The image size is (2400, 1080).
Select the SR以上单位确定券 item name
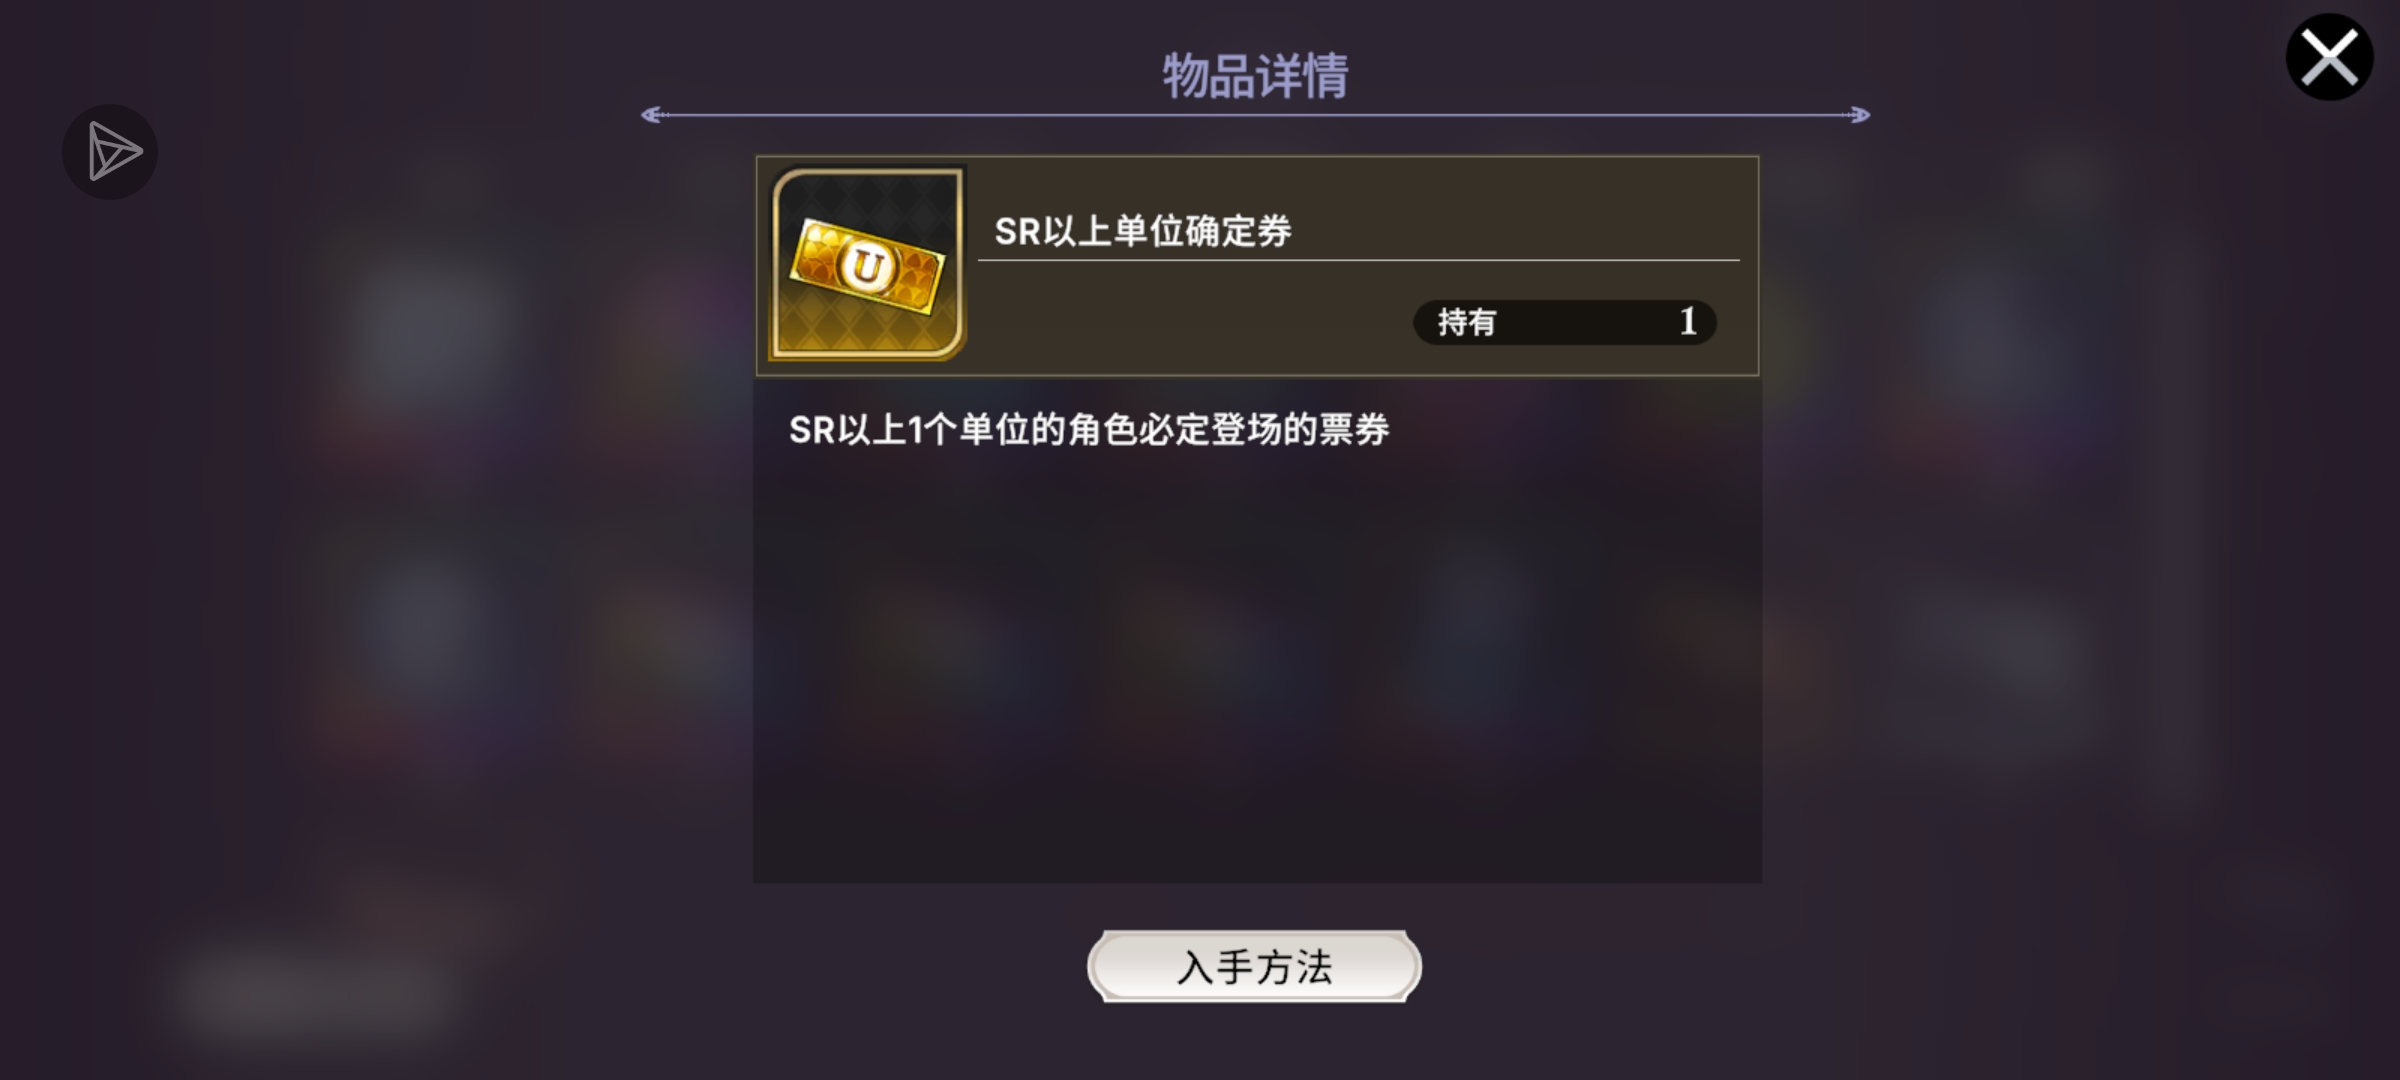(x=1143, y=231)
